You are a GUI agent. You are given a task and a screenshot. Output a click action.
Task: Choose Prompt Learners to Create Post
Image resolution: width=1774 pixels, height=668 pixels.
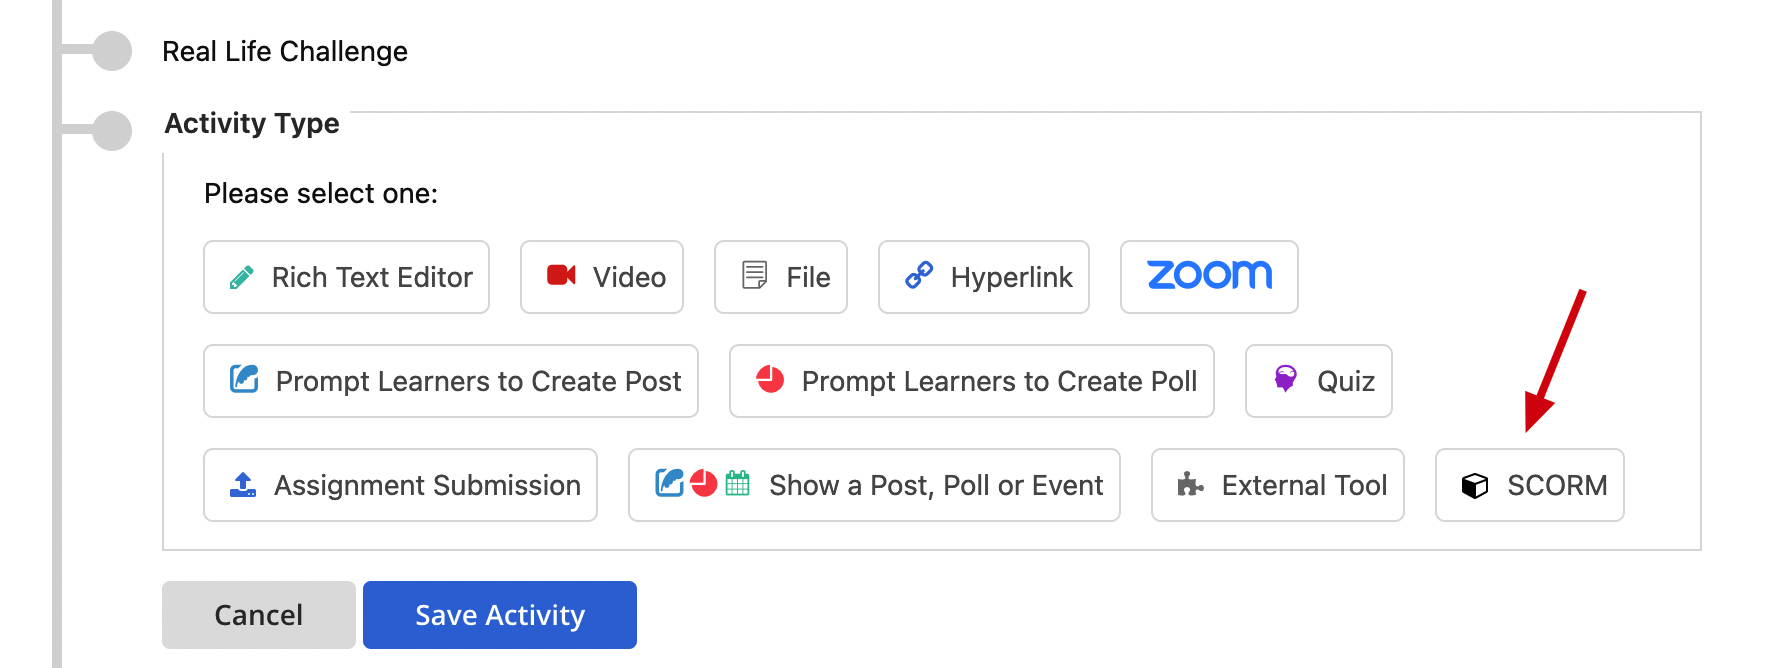point(451,381)
